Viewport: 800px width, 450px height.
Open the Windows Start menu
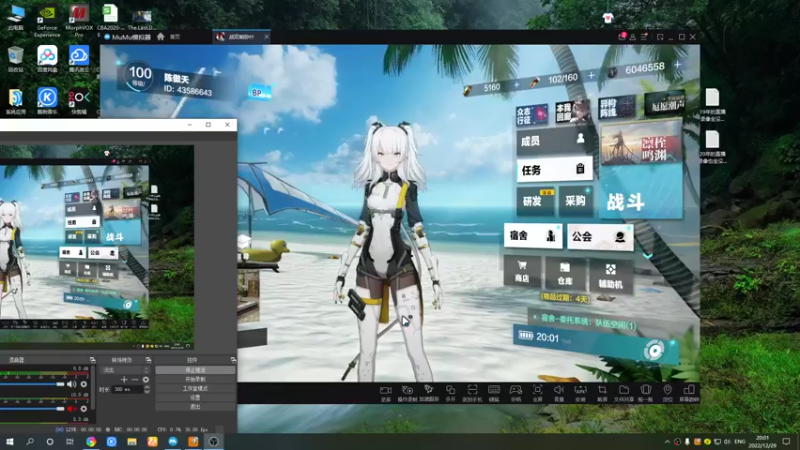(x=10, y=442)
